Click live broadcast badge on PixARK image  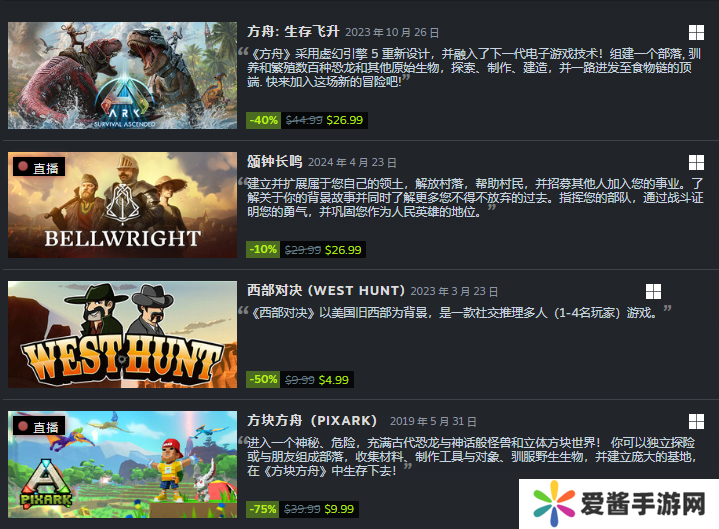click(x=39, y=426)
